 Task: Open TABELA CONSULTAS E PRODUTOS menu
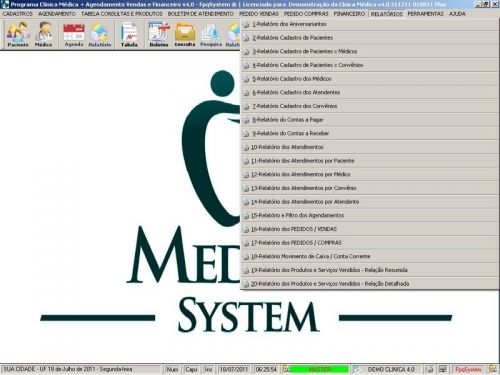(122, 14)
